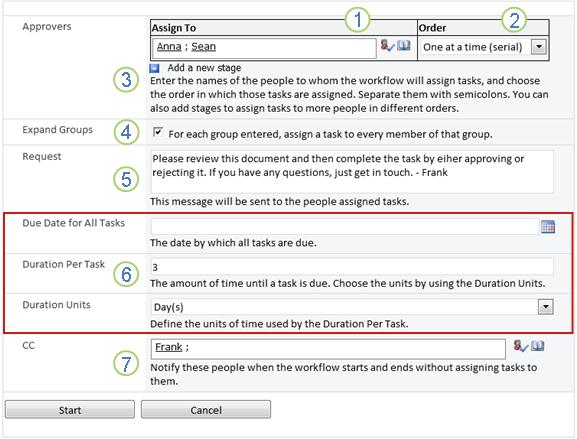Screen dimensions: 577x439
Task: Click the Add a new stage icon
Action: click(155, 68)
